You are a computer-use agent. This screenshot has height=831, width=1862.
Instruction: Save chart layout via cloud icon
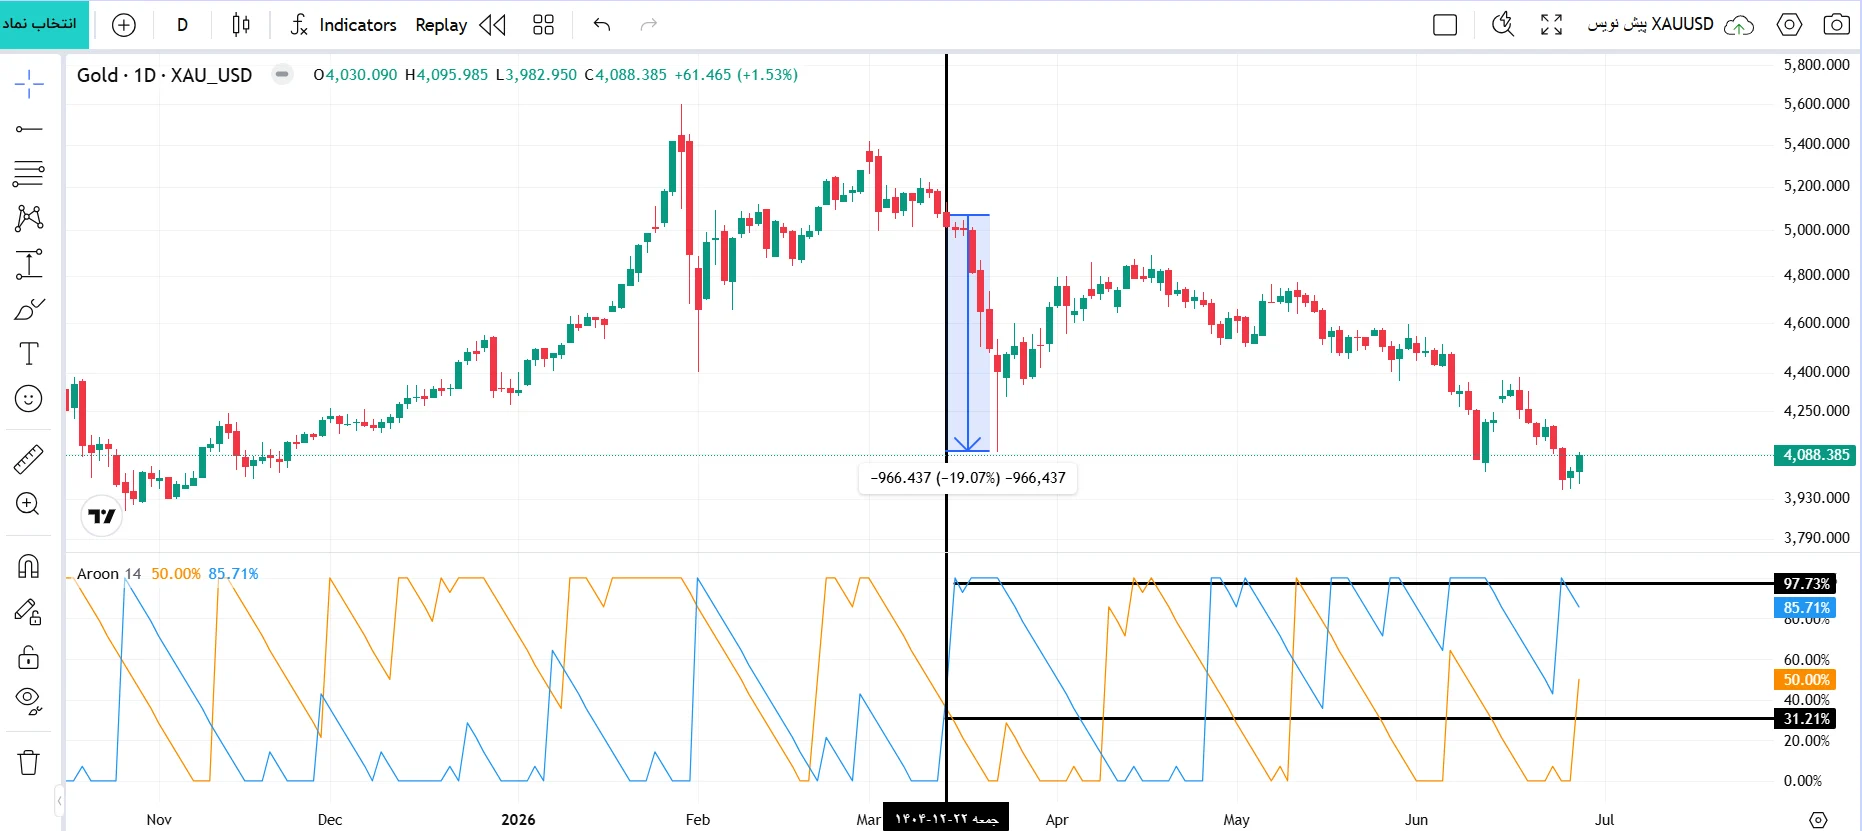(1740, 25)
